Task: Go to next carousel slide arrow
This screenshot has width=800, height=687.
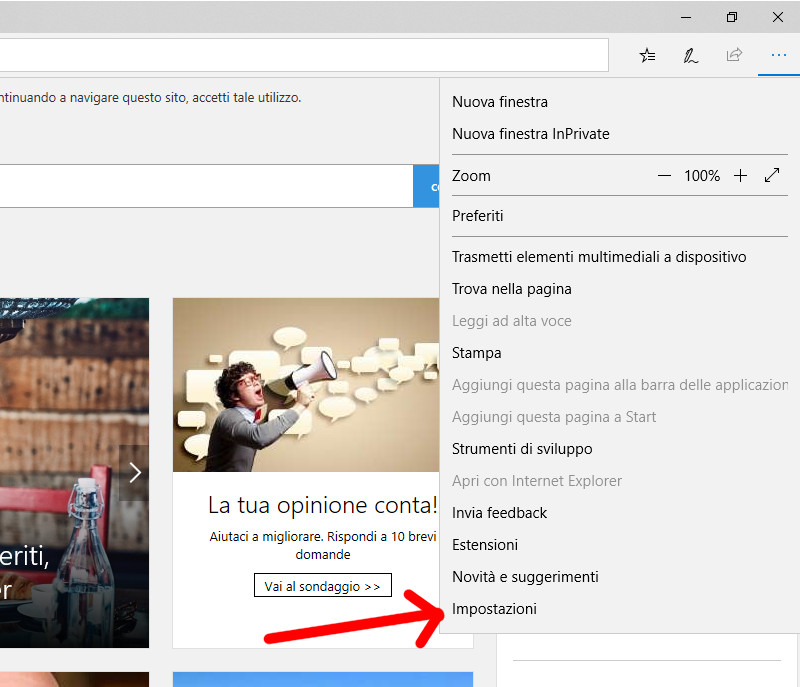Action: (135, 472)
